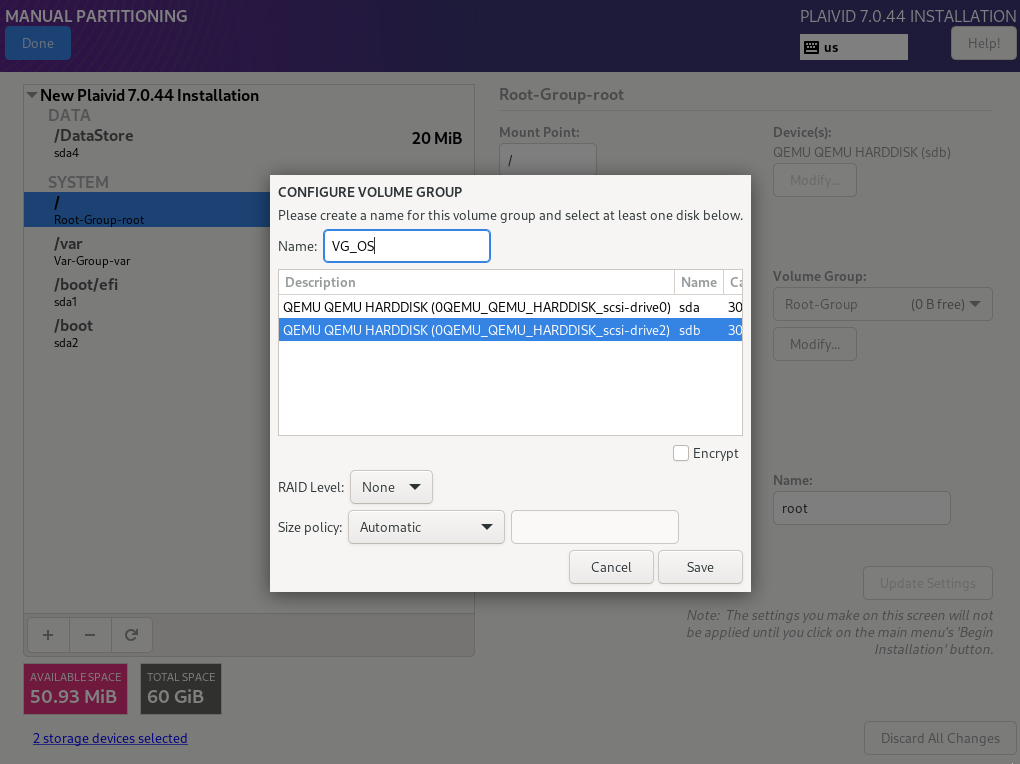1020x764 pixels.
Task: Click the 20 MiB size of /DataStore
Action: (x=436, y=138)
